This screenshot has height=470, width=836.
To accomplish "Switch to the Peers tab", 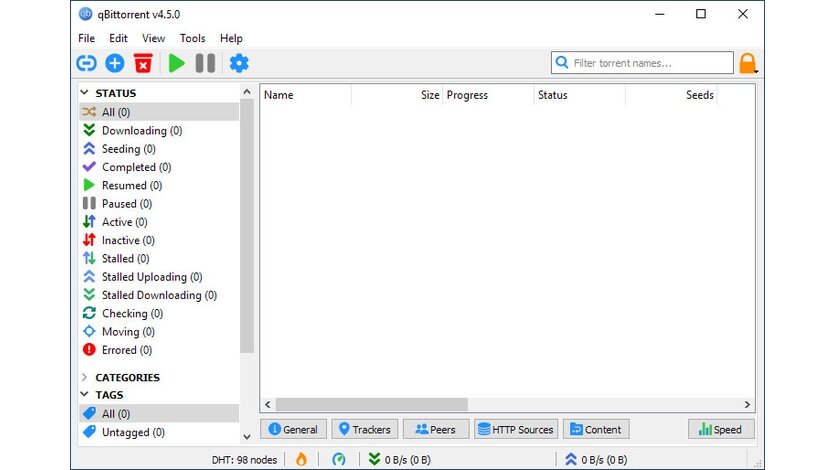I will point(436,429).
